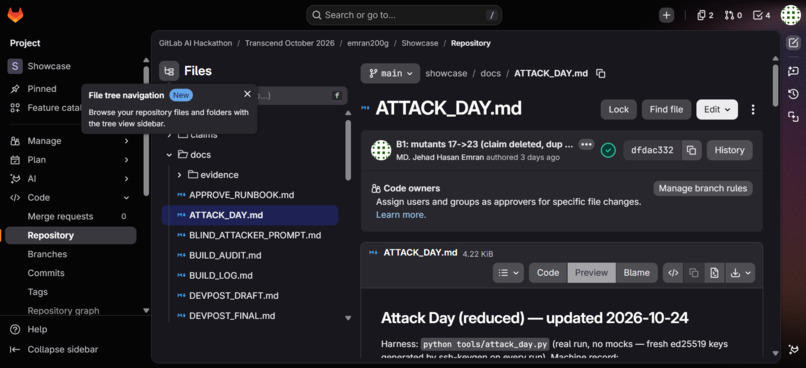Collapse the docs folder in tree
806x368 pixels.
pyautogui.click(x=169, y=155)
